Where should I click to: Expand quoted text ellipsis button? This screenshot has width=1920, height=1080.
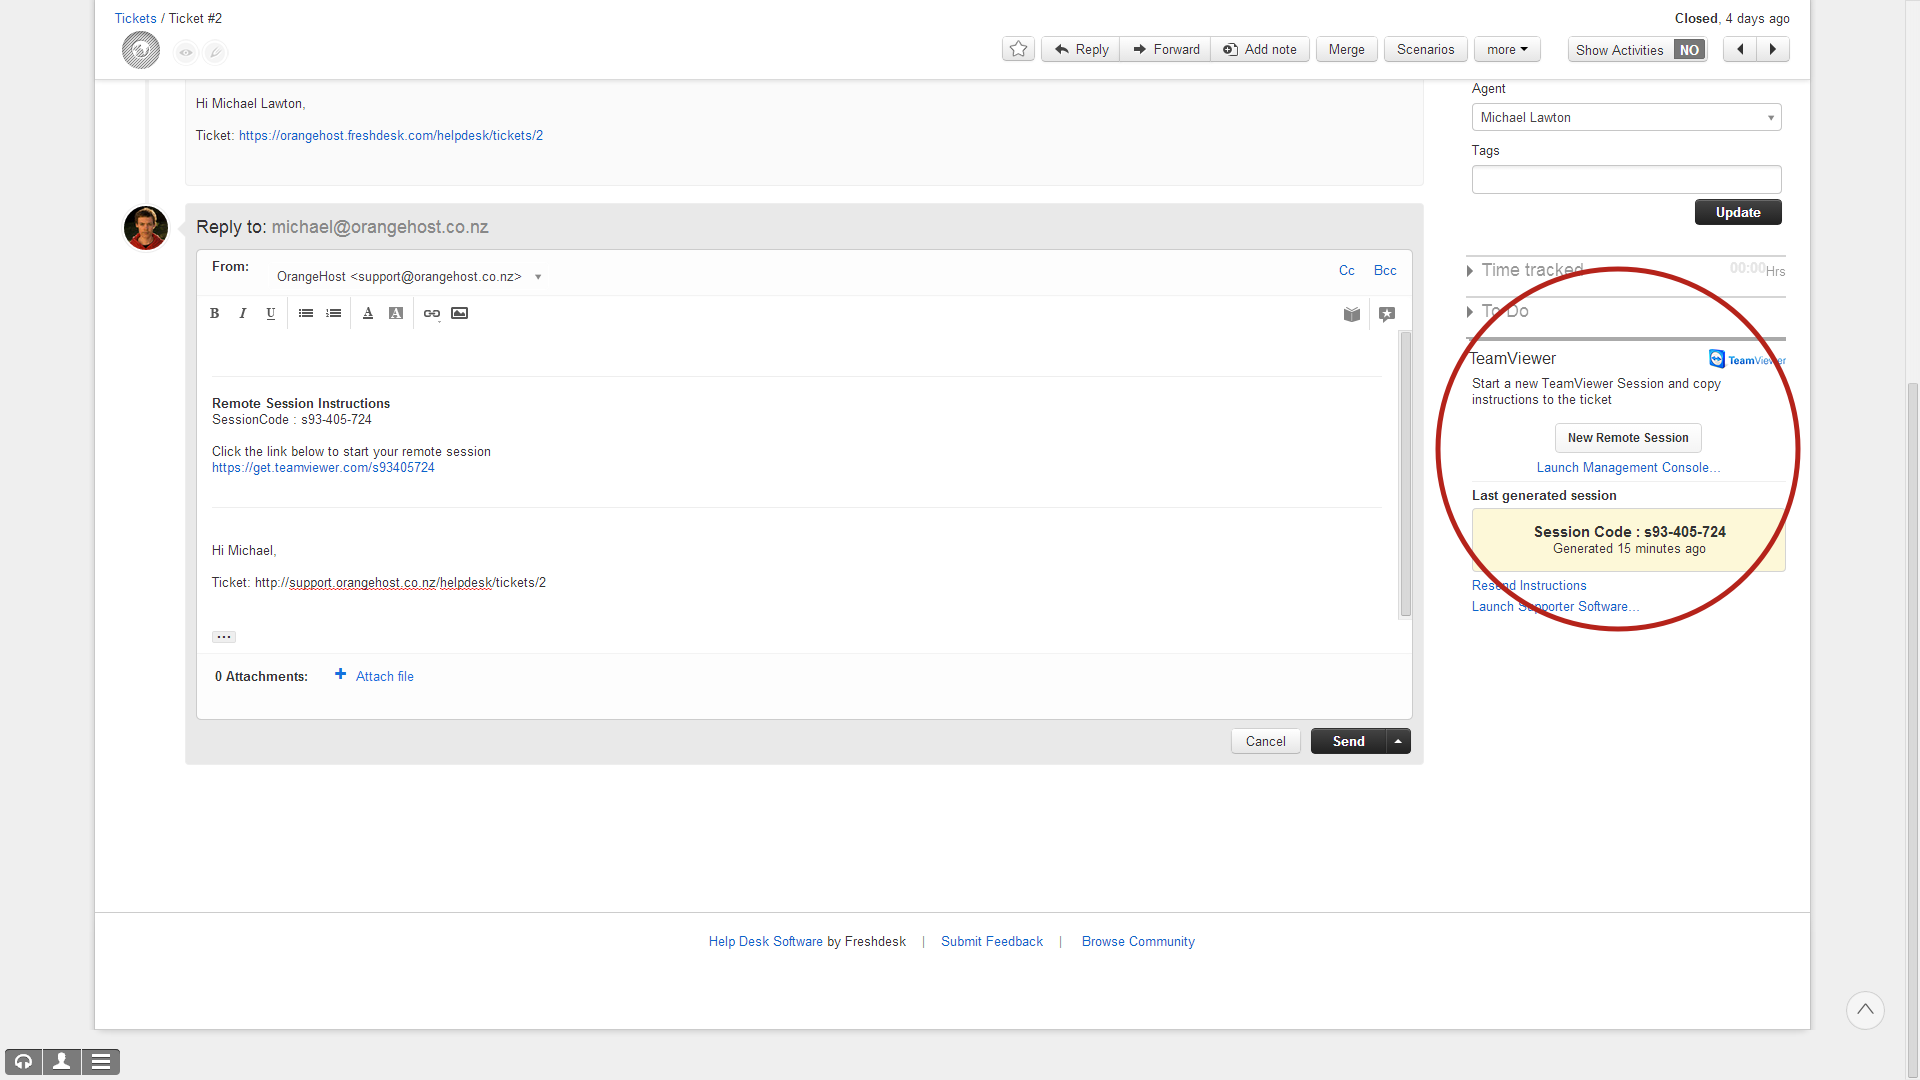224,637
